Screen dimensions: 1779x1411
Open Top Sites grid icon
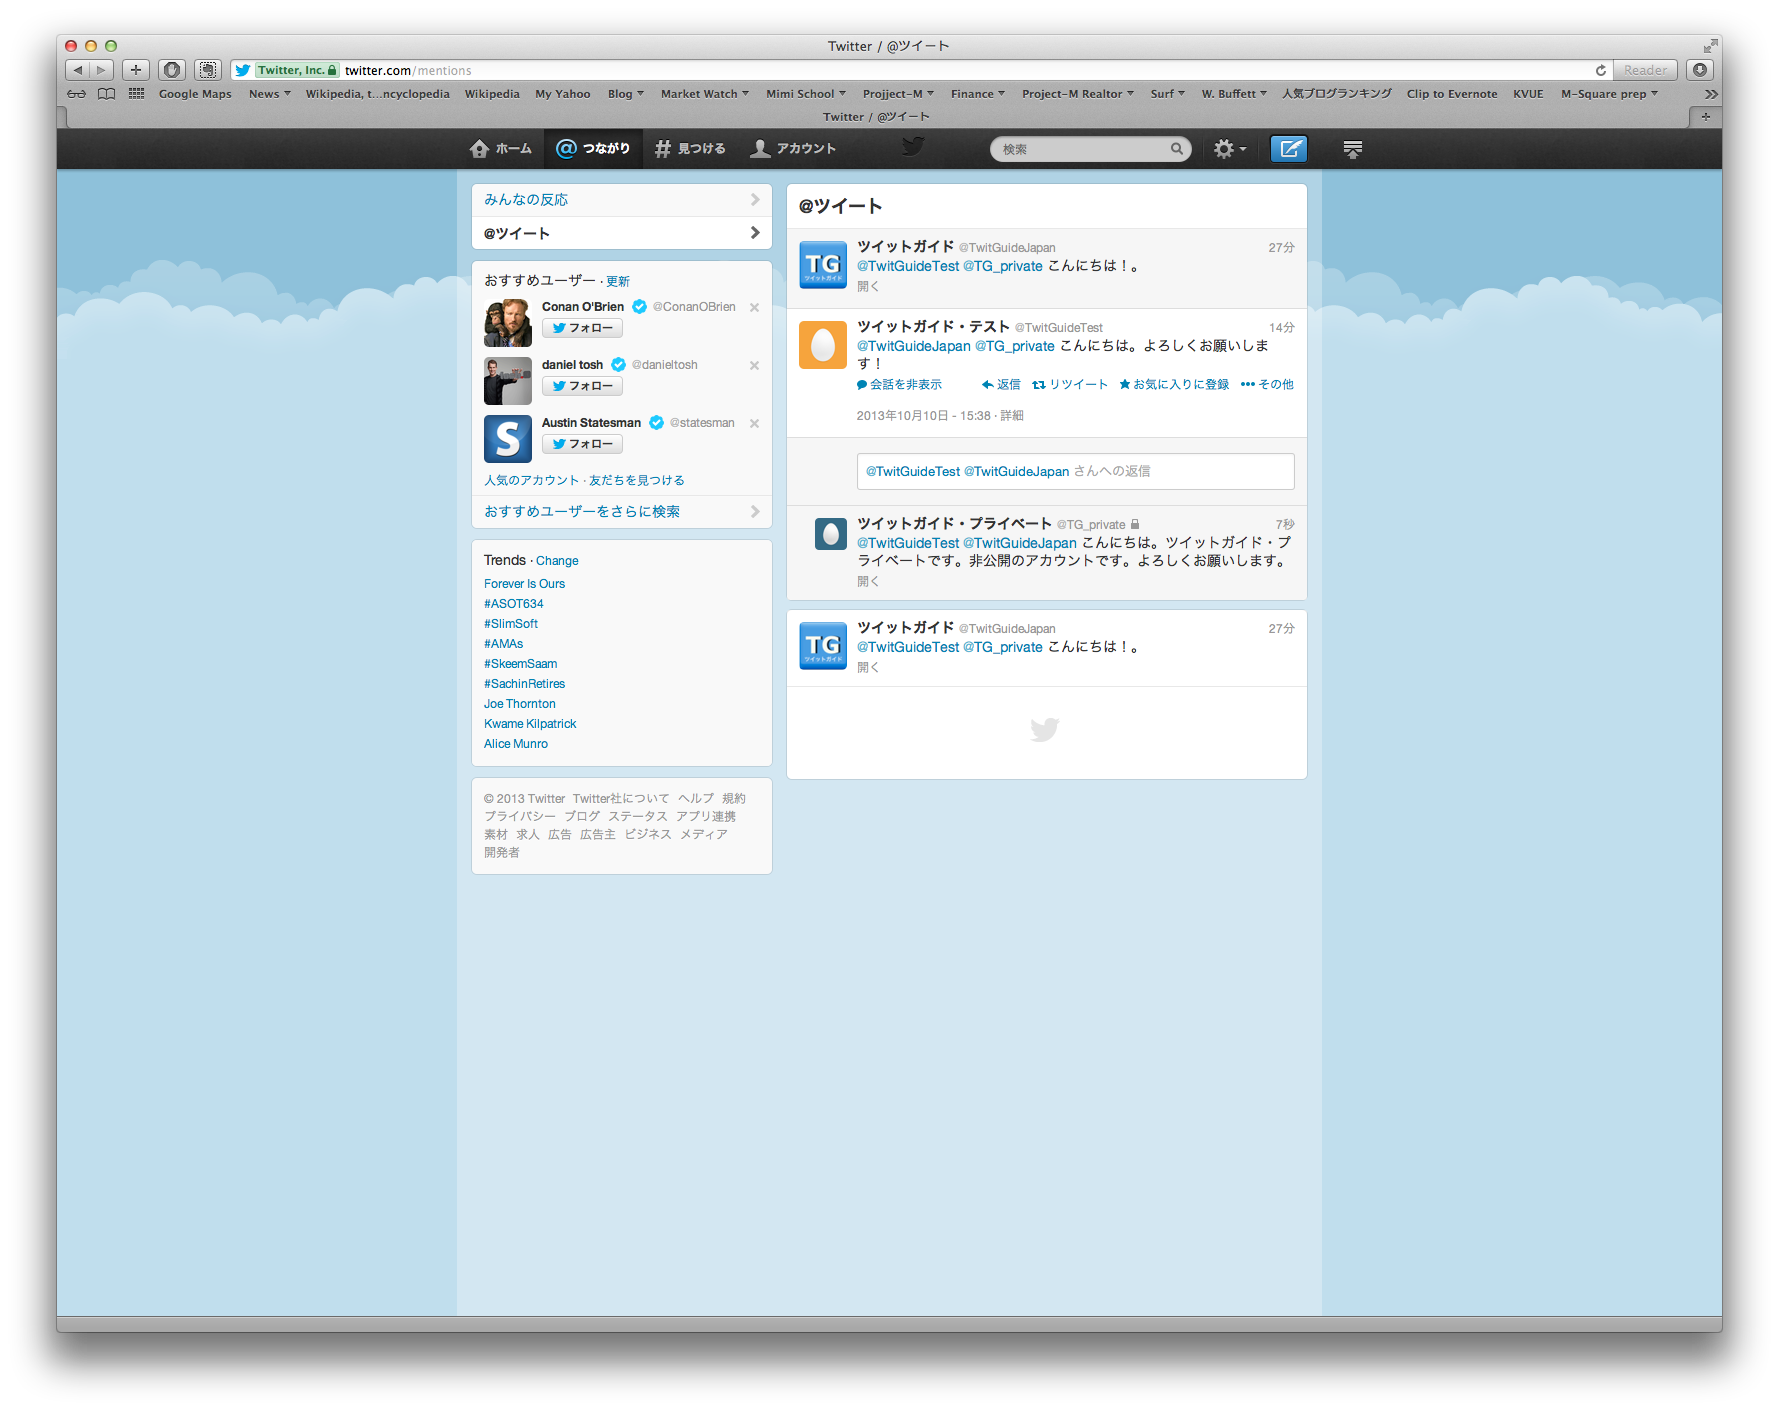pyautogui.click(x=137, y=94)
